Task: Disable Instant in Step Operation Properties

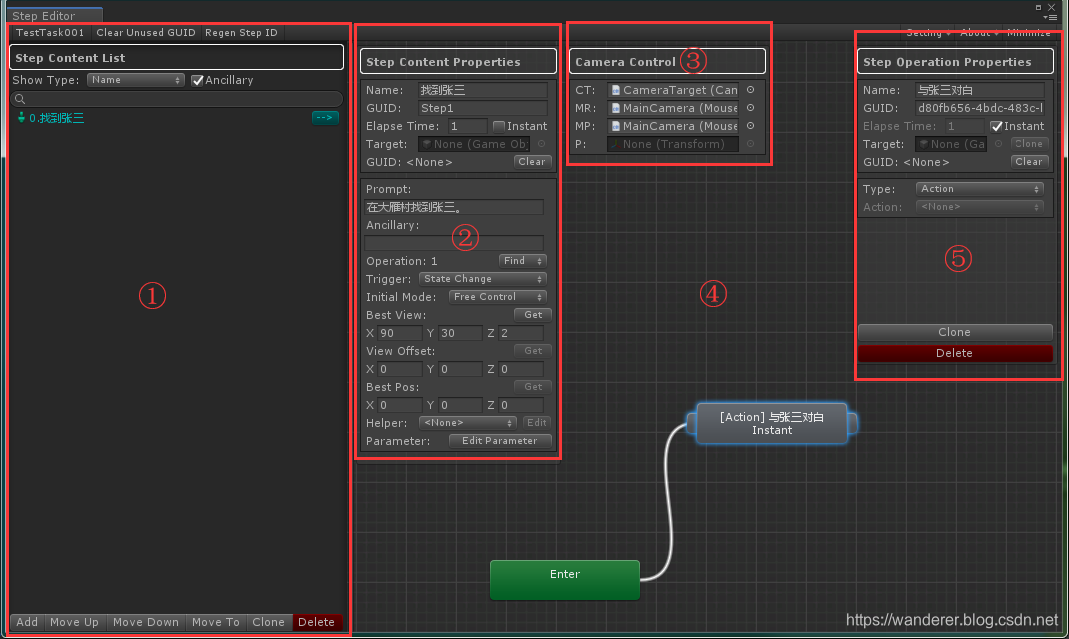Action: [994, 126]
